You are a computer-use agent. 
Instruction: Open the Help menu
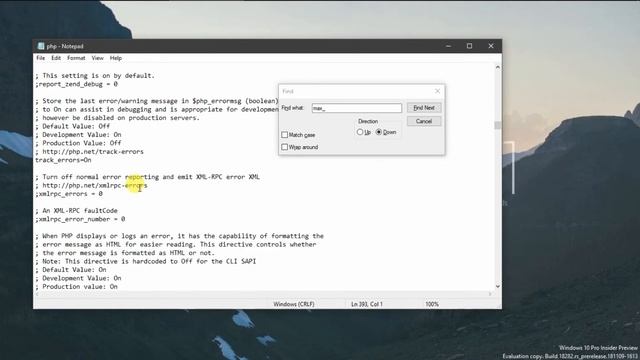pyautogui.click(x=116, y=58)
